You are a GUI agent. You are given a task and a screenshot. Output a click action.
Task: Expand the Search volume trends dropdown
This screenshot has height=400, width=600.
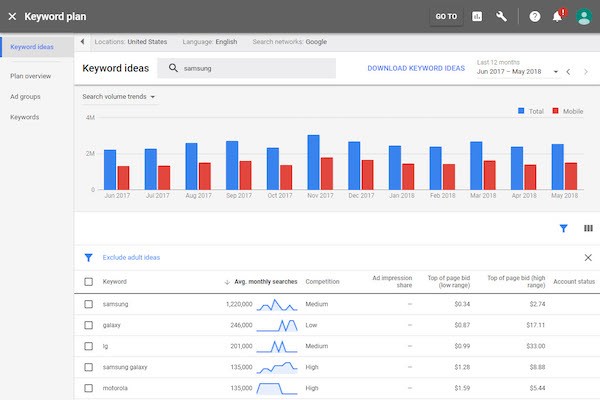119,97
